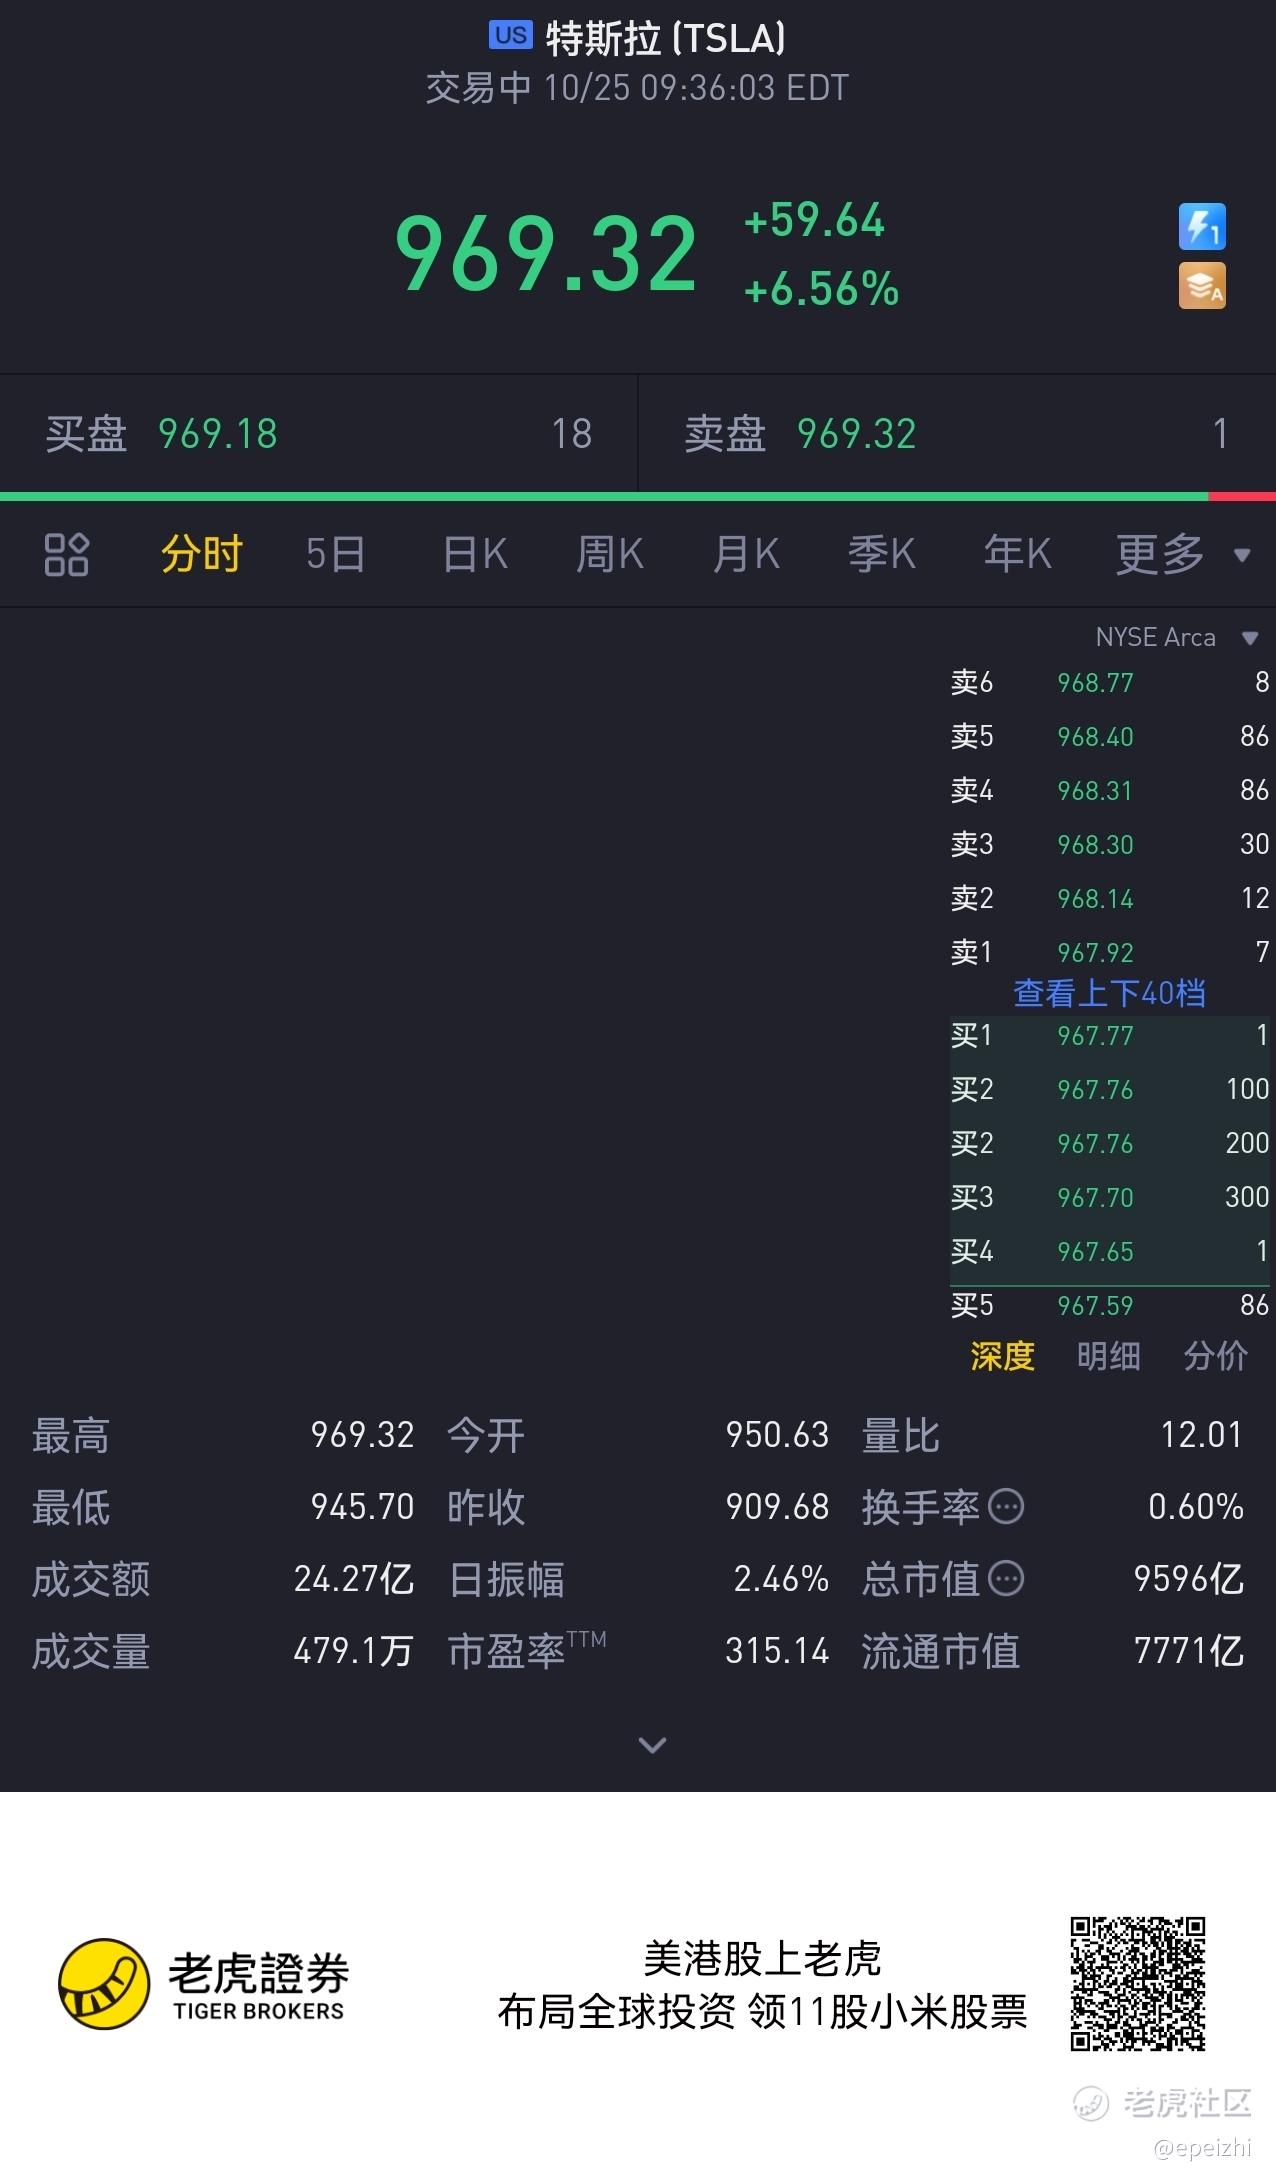This screenshot has width=1276, height=2177.
Task: Tap the 卖6 row at 968.77
Action: (1109, 682)
